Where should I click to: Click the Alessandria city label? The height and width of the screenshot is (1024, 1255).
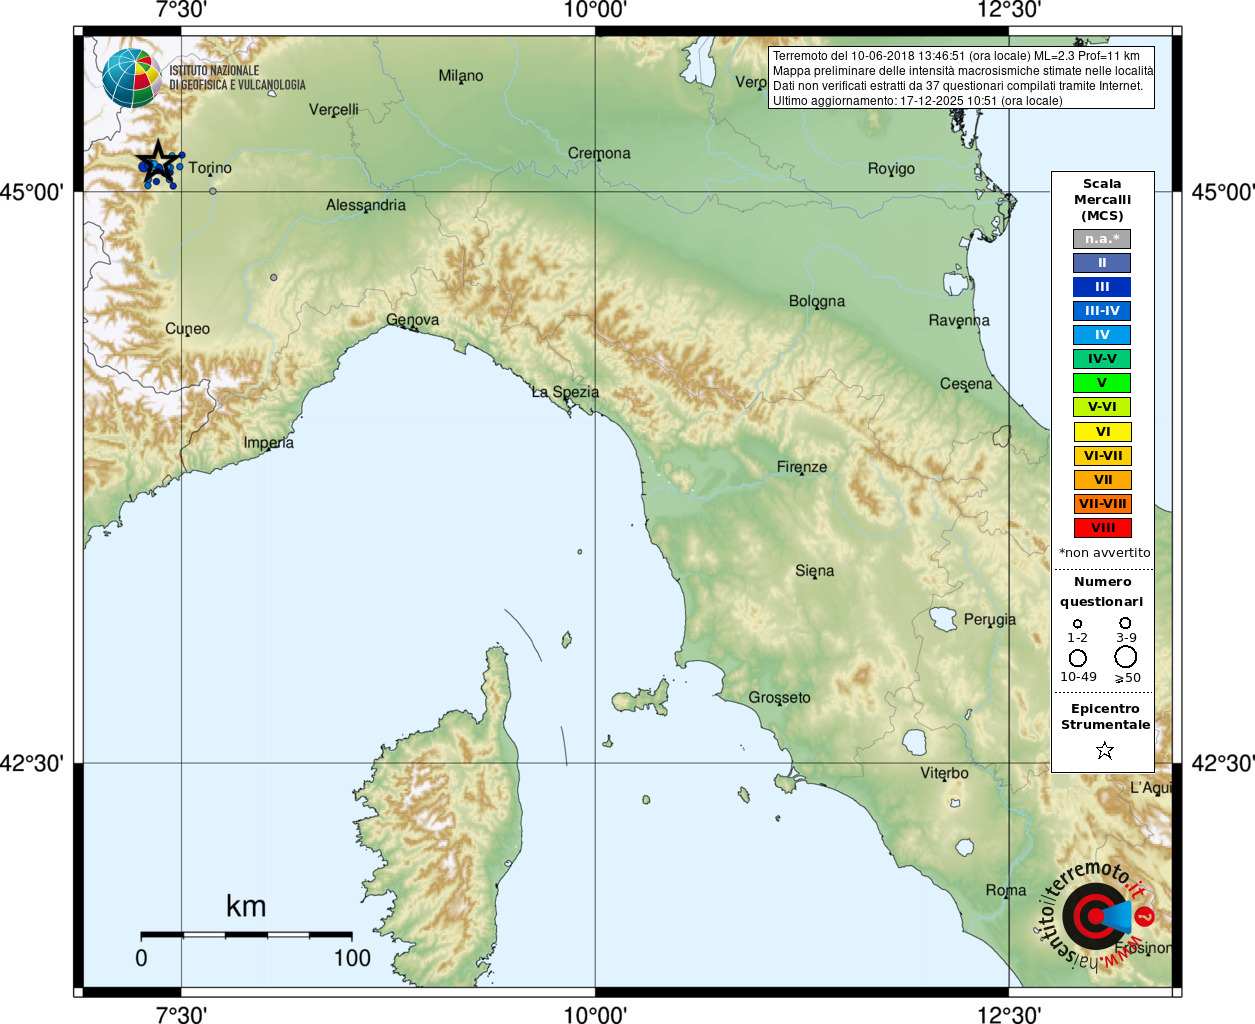366,205
